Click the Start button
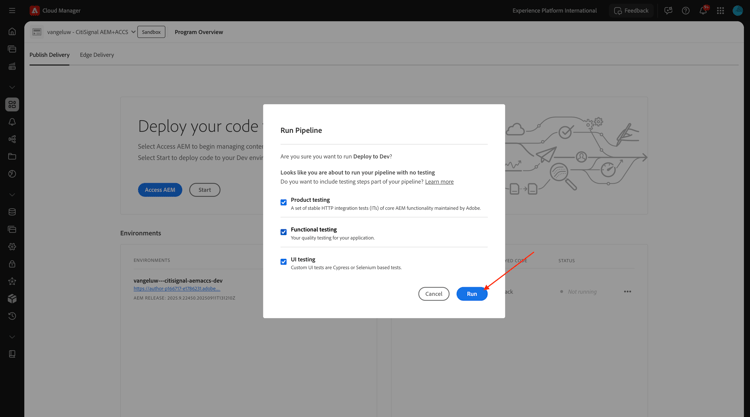Image resolution: width=750 pixels, height=417 pixels. pos(204,190)
